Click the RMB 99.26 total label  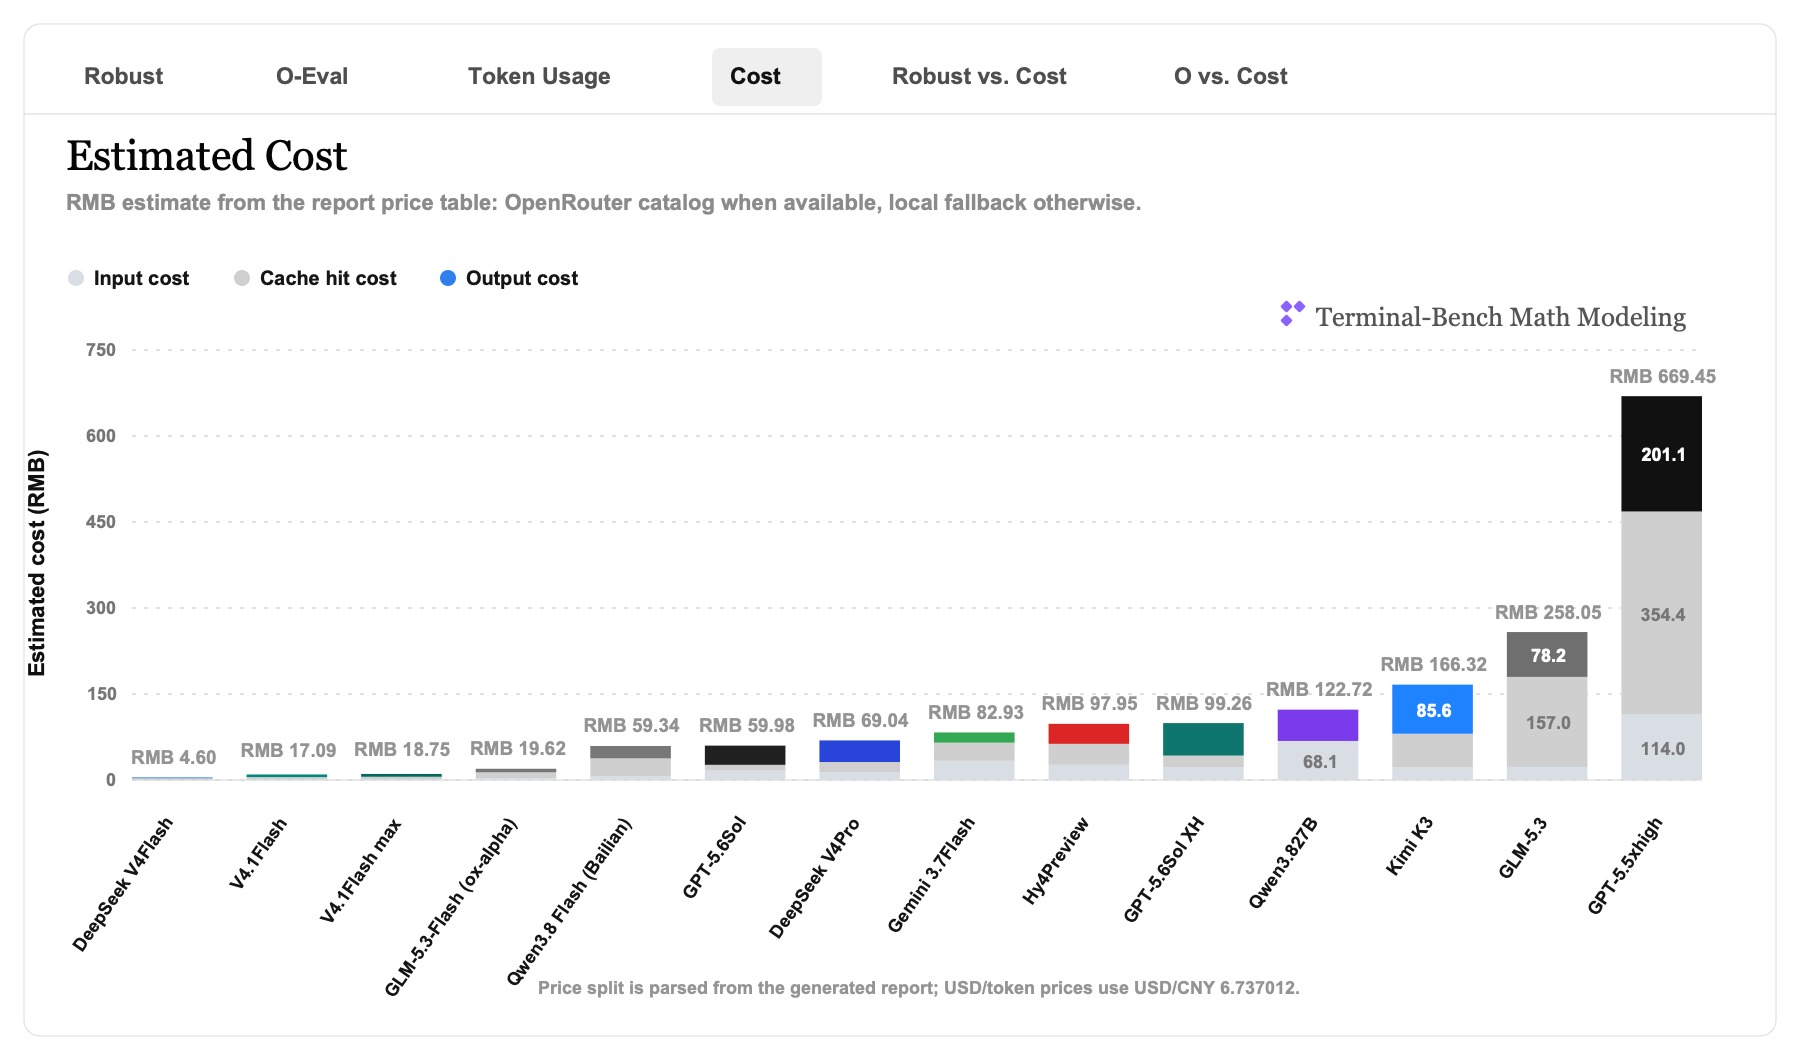pyautogui.click(x=1204, y=704)
